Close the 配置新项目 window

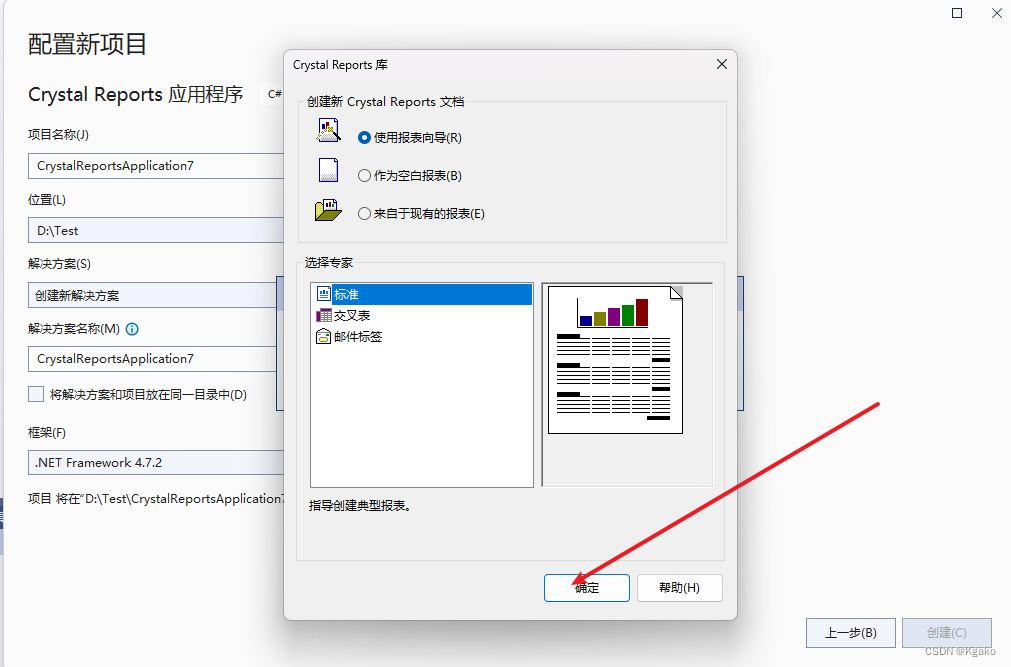tap(996, 13)
